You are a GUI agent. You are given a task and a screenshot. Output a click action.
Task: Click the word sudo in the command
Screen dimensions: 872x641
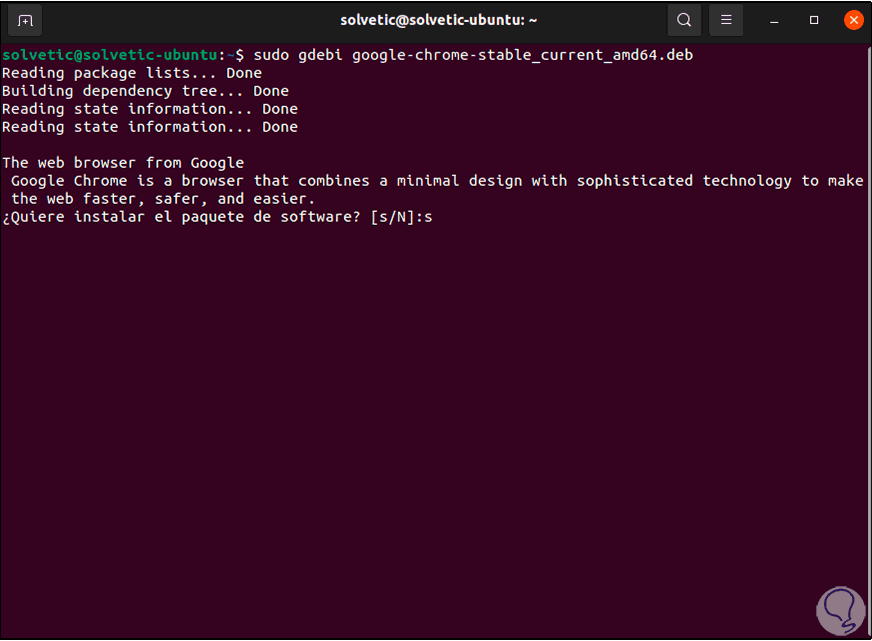[x=271, y=55]
